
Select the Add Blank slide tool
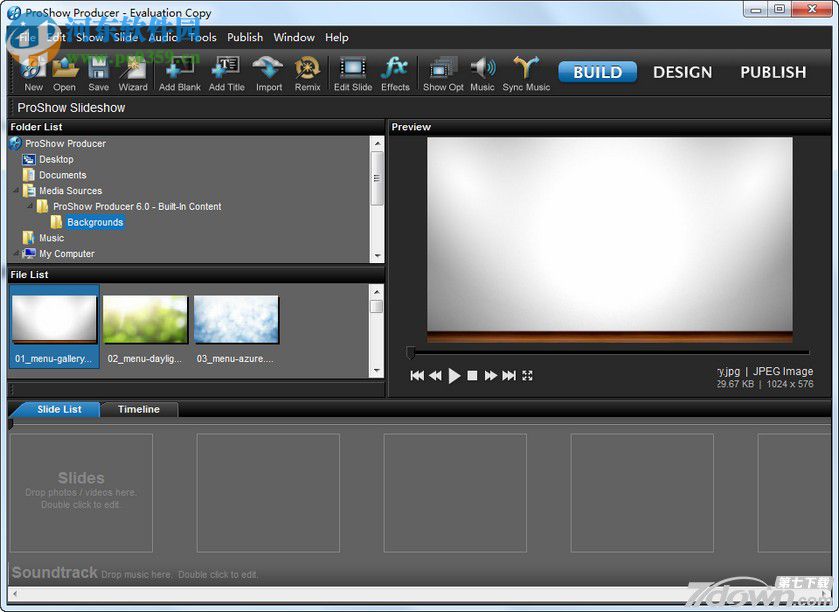click(179, 72)
